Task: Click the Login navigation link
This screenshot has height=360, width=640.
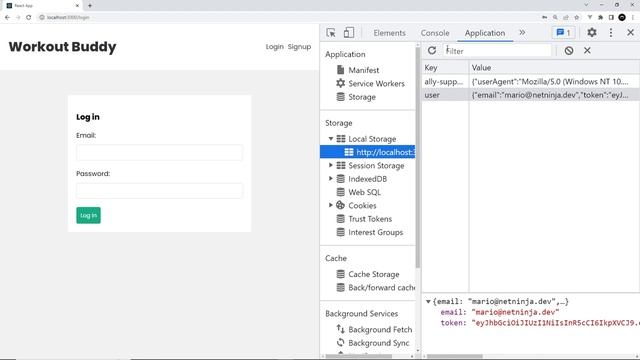Action: [x=274, y=47]
